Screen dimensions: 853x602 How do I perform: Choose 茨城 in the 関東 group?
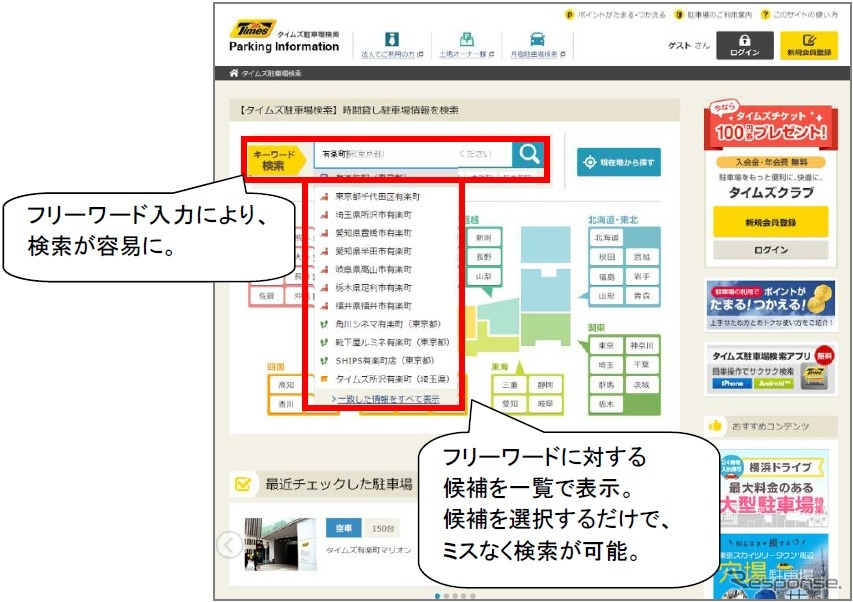point(642,385)
